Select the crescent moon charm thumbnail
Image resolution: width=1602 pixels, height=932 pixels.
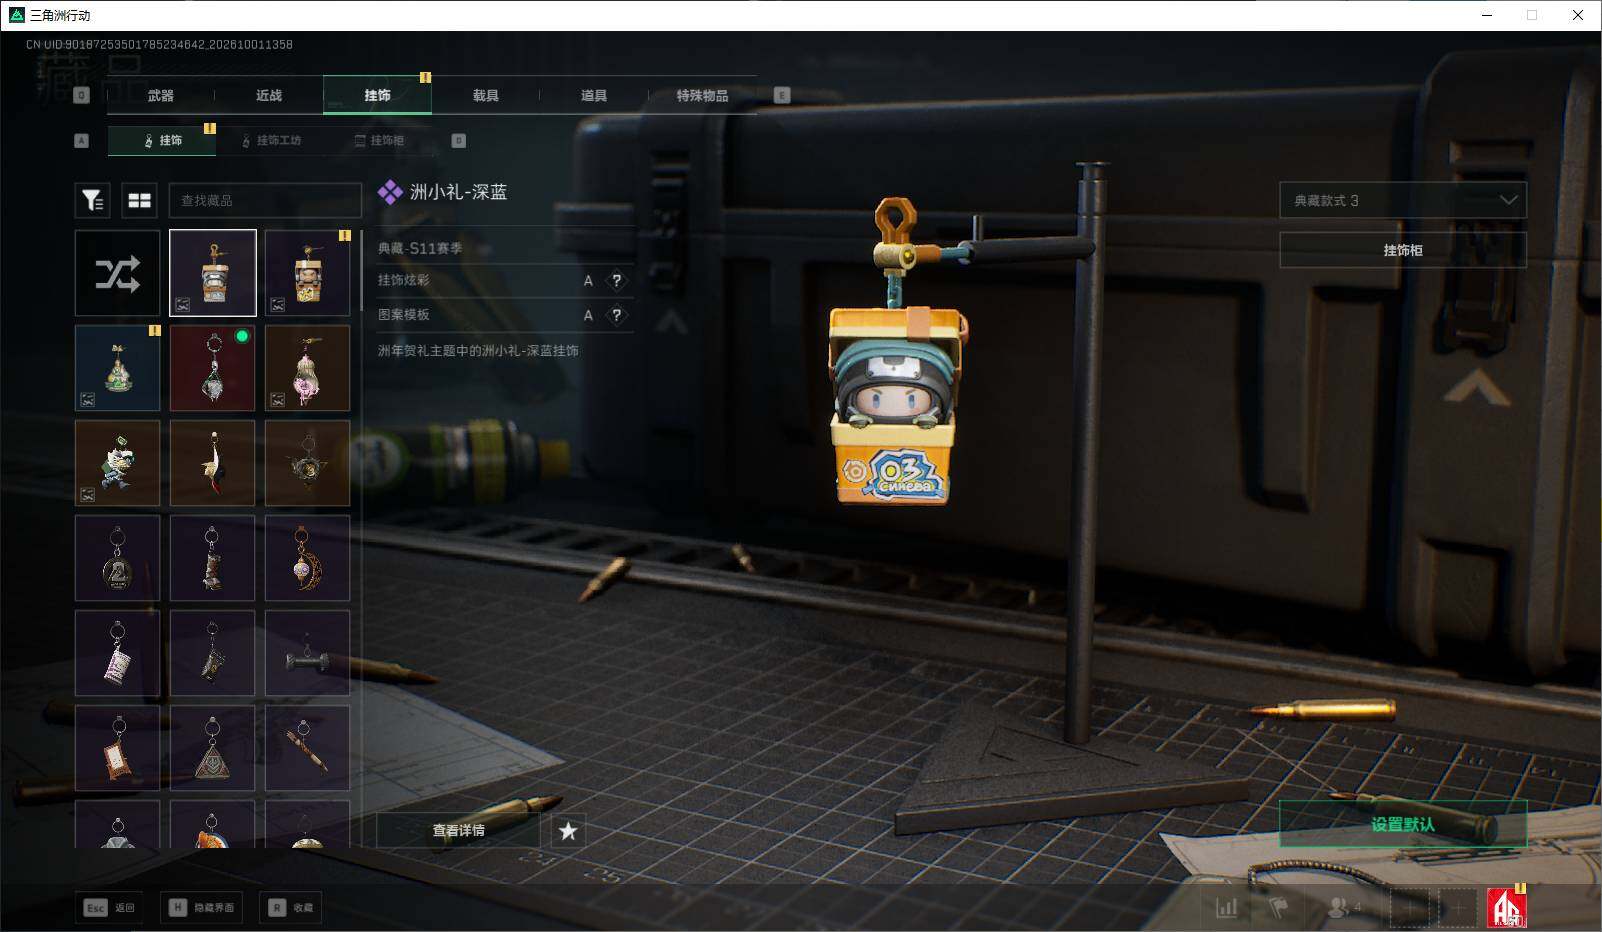click(308, 558)
